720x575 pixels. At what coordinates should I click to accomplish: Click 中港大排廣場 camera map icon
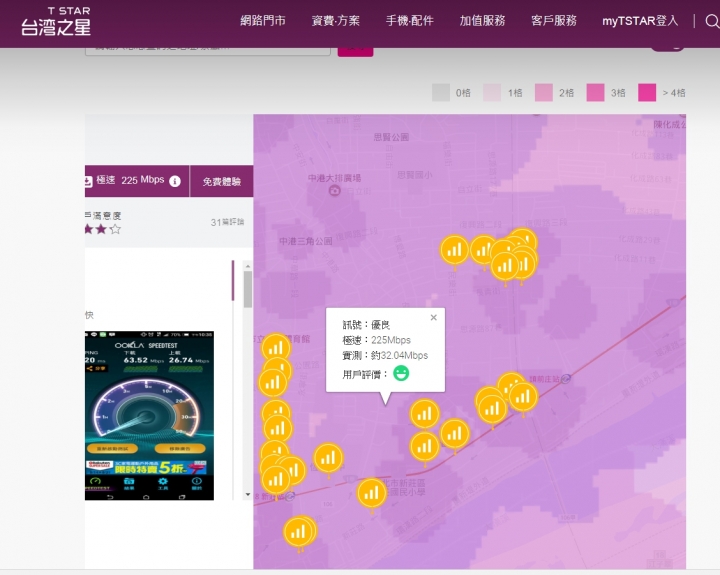(335, 190)
